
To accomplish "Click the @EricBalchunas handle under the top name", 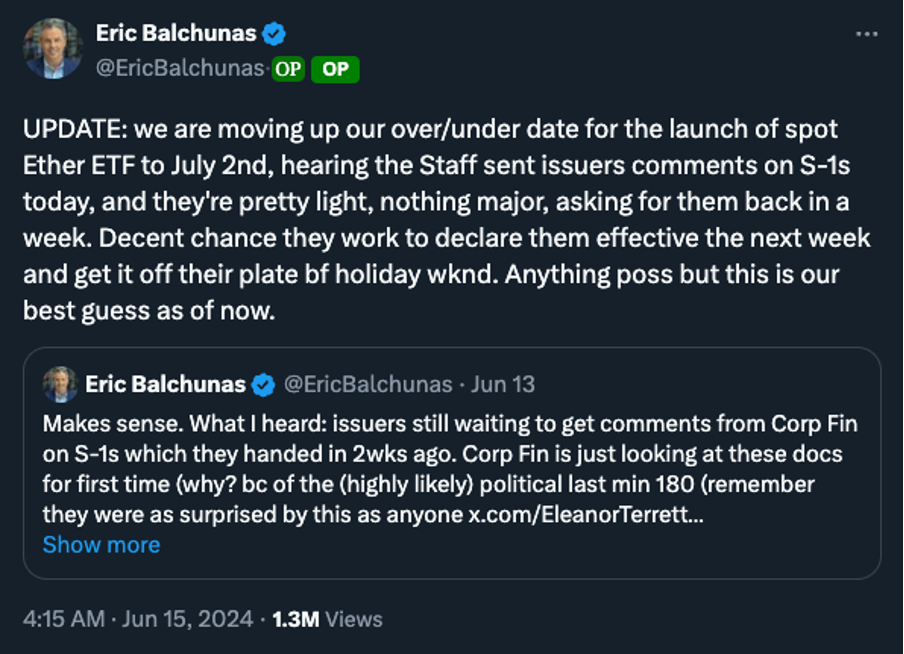I will [x=180, y=69].
